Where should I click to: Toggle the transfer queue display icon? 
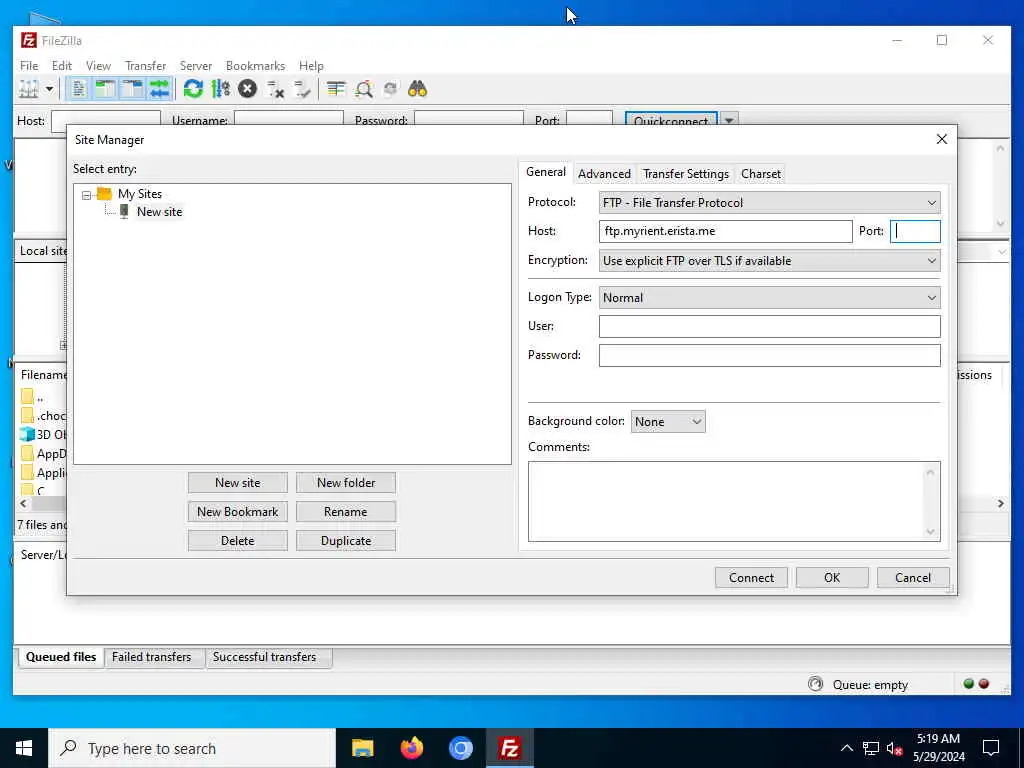pos(159,89)
